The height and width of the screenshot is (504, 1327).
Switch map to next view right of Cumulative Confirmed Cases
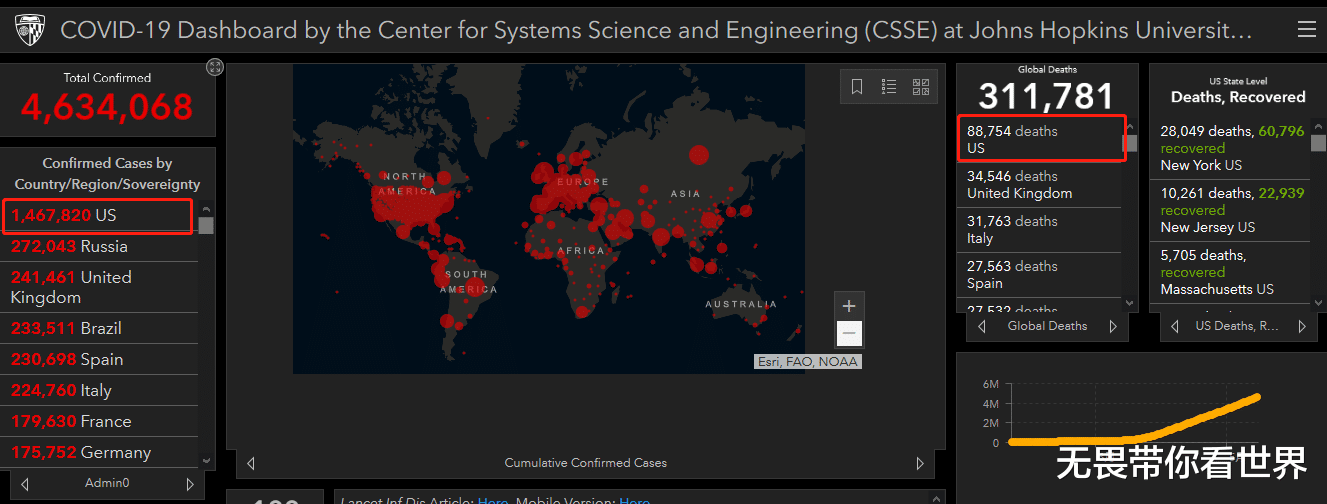920,463
